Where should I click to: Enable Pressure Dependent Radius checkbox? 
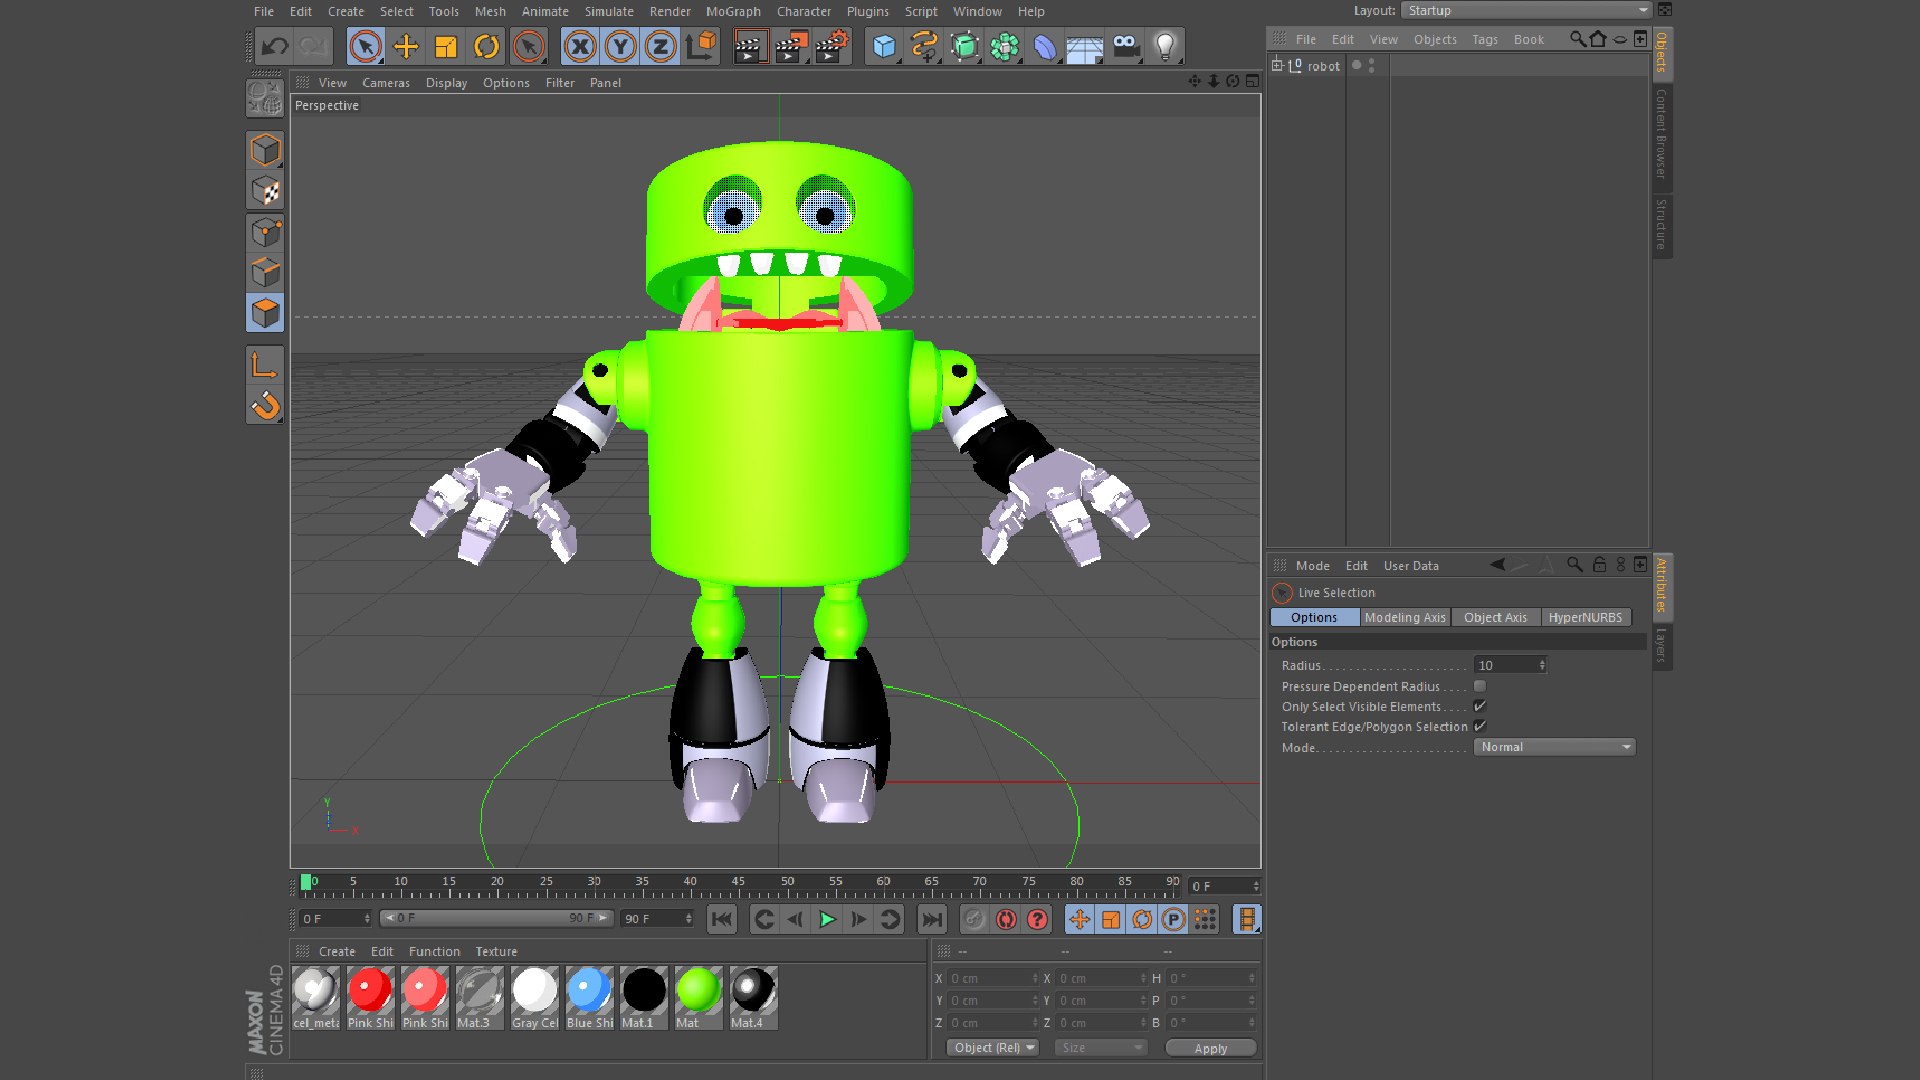(x=1480, y=686)
